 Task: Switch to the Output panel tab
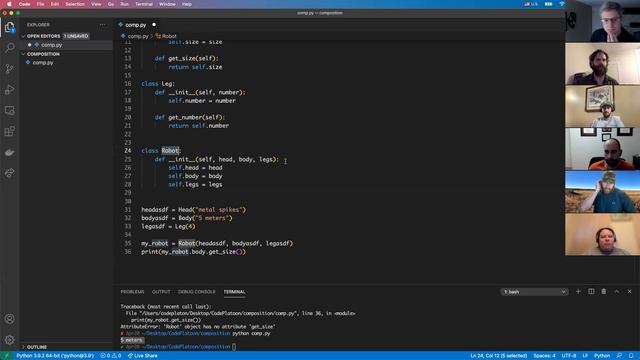[161, 292]
